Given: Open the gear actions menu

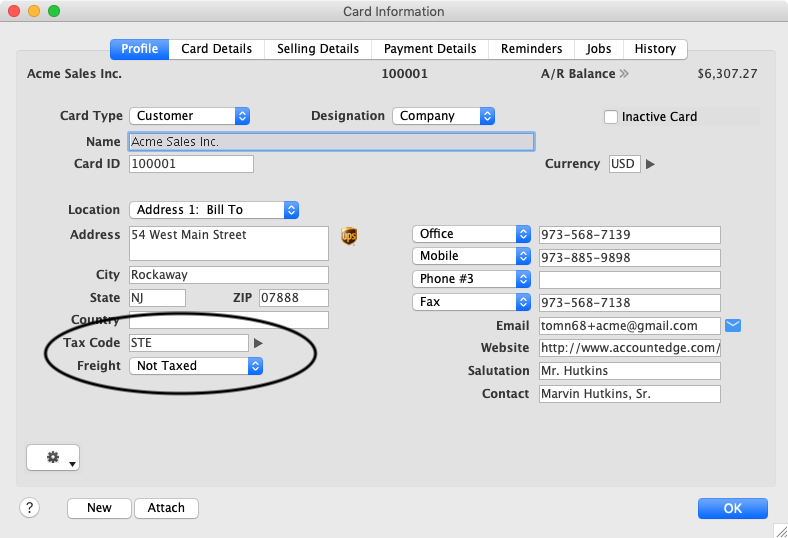Looking at the screenshot, I should click(x=52, y=457).
